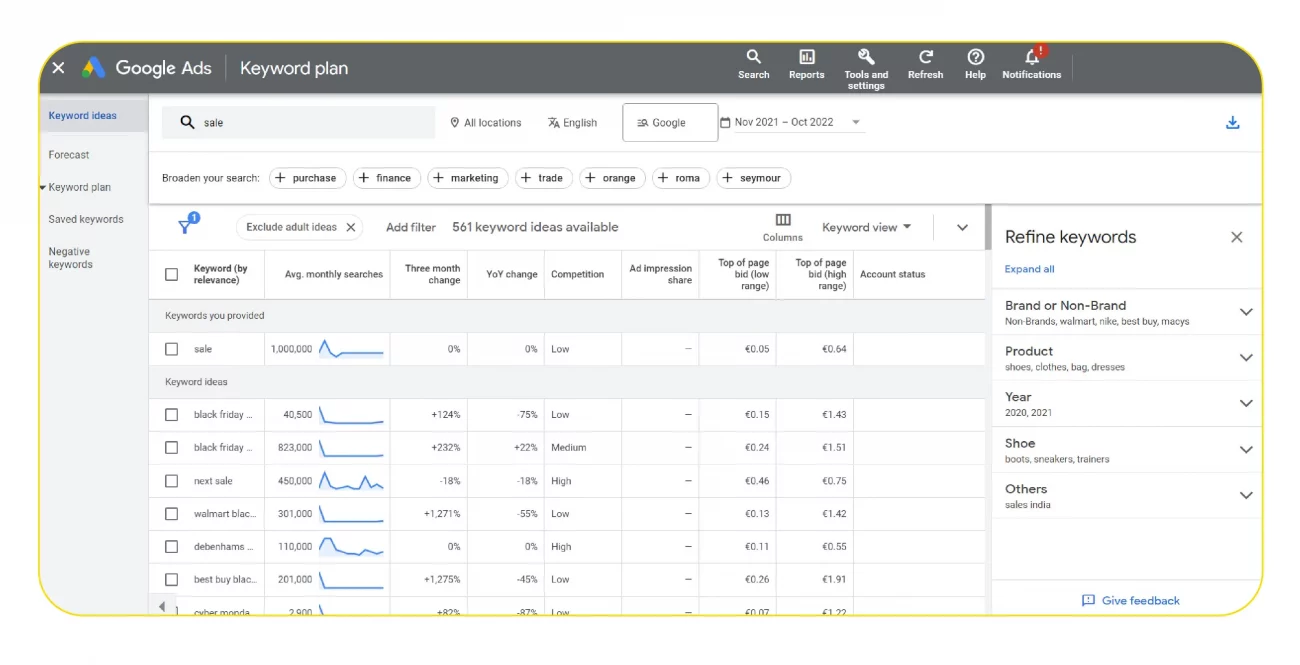
Task: Click the Account status column header
Action: click(x=893, y=274)
